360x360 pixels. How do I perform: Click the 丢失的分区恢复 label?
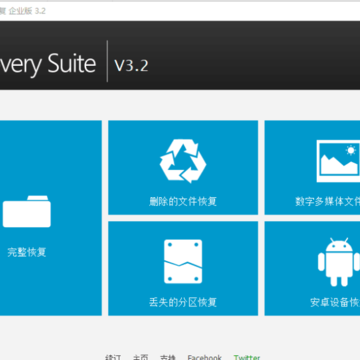coord(183,302)
